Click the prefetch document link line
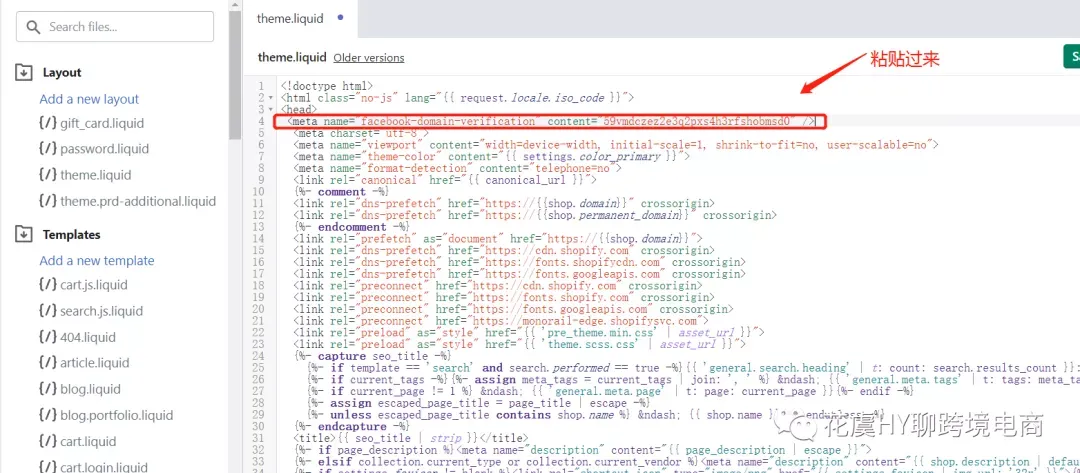The height and width of the screenshot is (473, 1080). [498, 238]
